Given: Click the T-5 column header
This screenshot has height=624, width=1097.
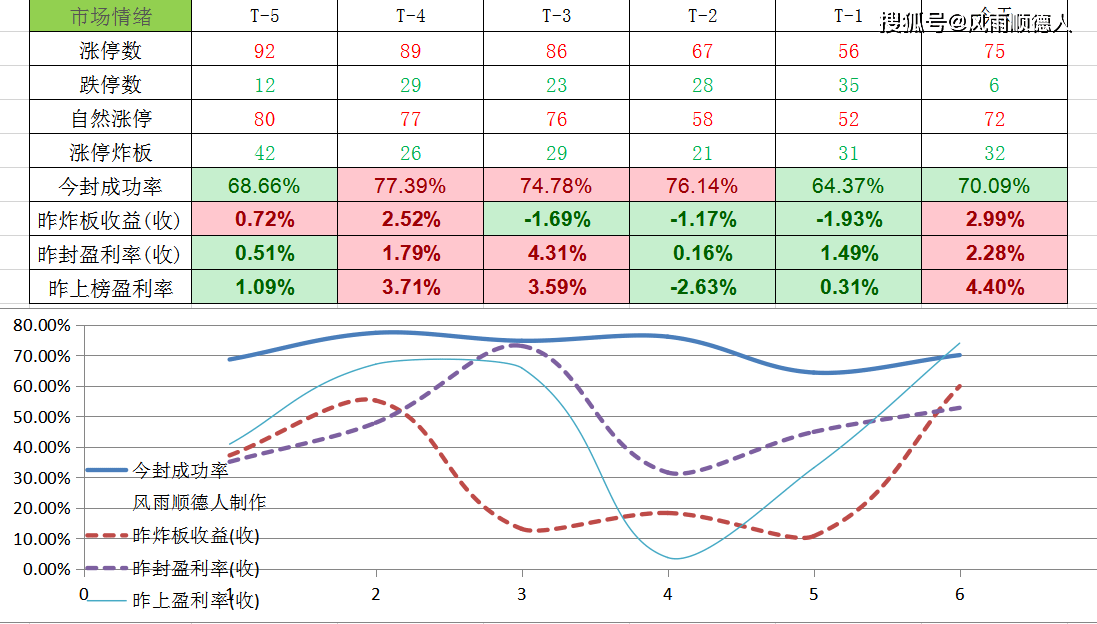Looking at the screenshot, I should pos(265,17).
